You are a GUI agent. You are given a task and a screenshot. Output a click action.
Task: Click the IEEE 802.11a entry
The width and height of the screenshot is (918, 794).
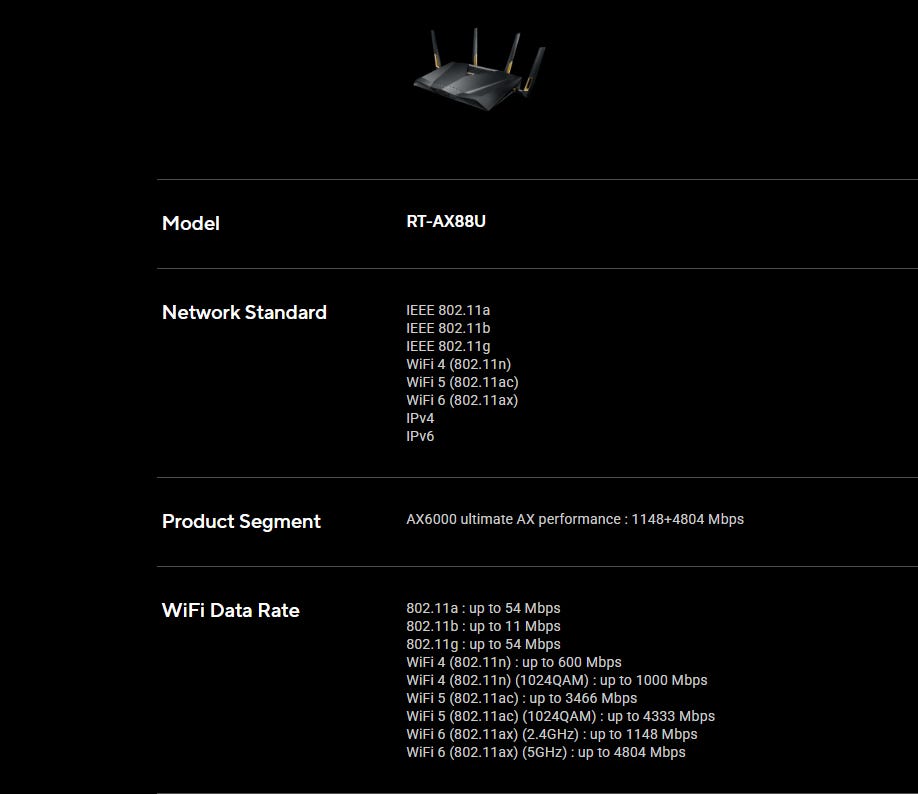(x=448, y=310)
